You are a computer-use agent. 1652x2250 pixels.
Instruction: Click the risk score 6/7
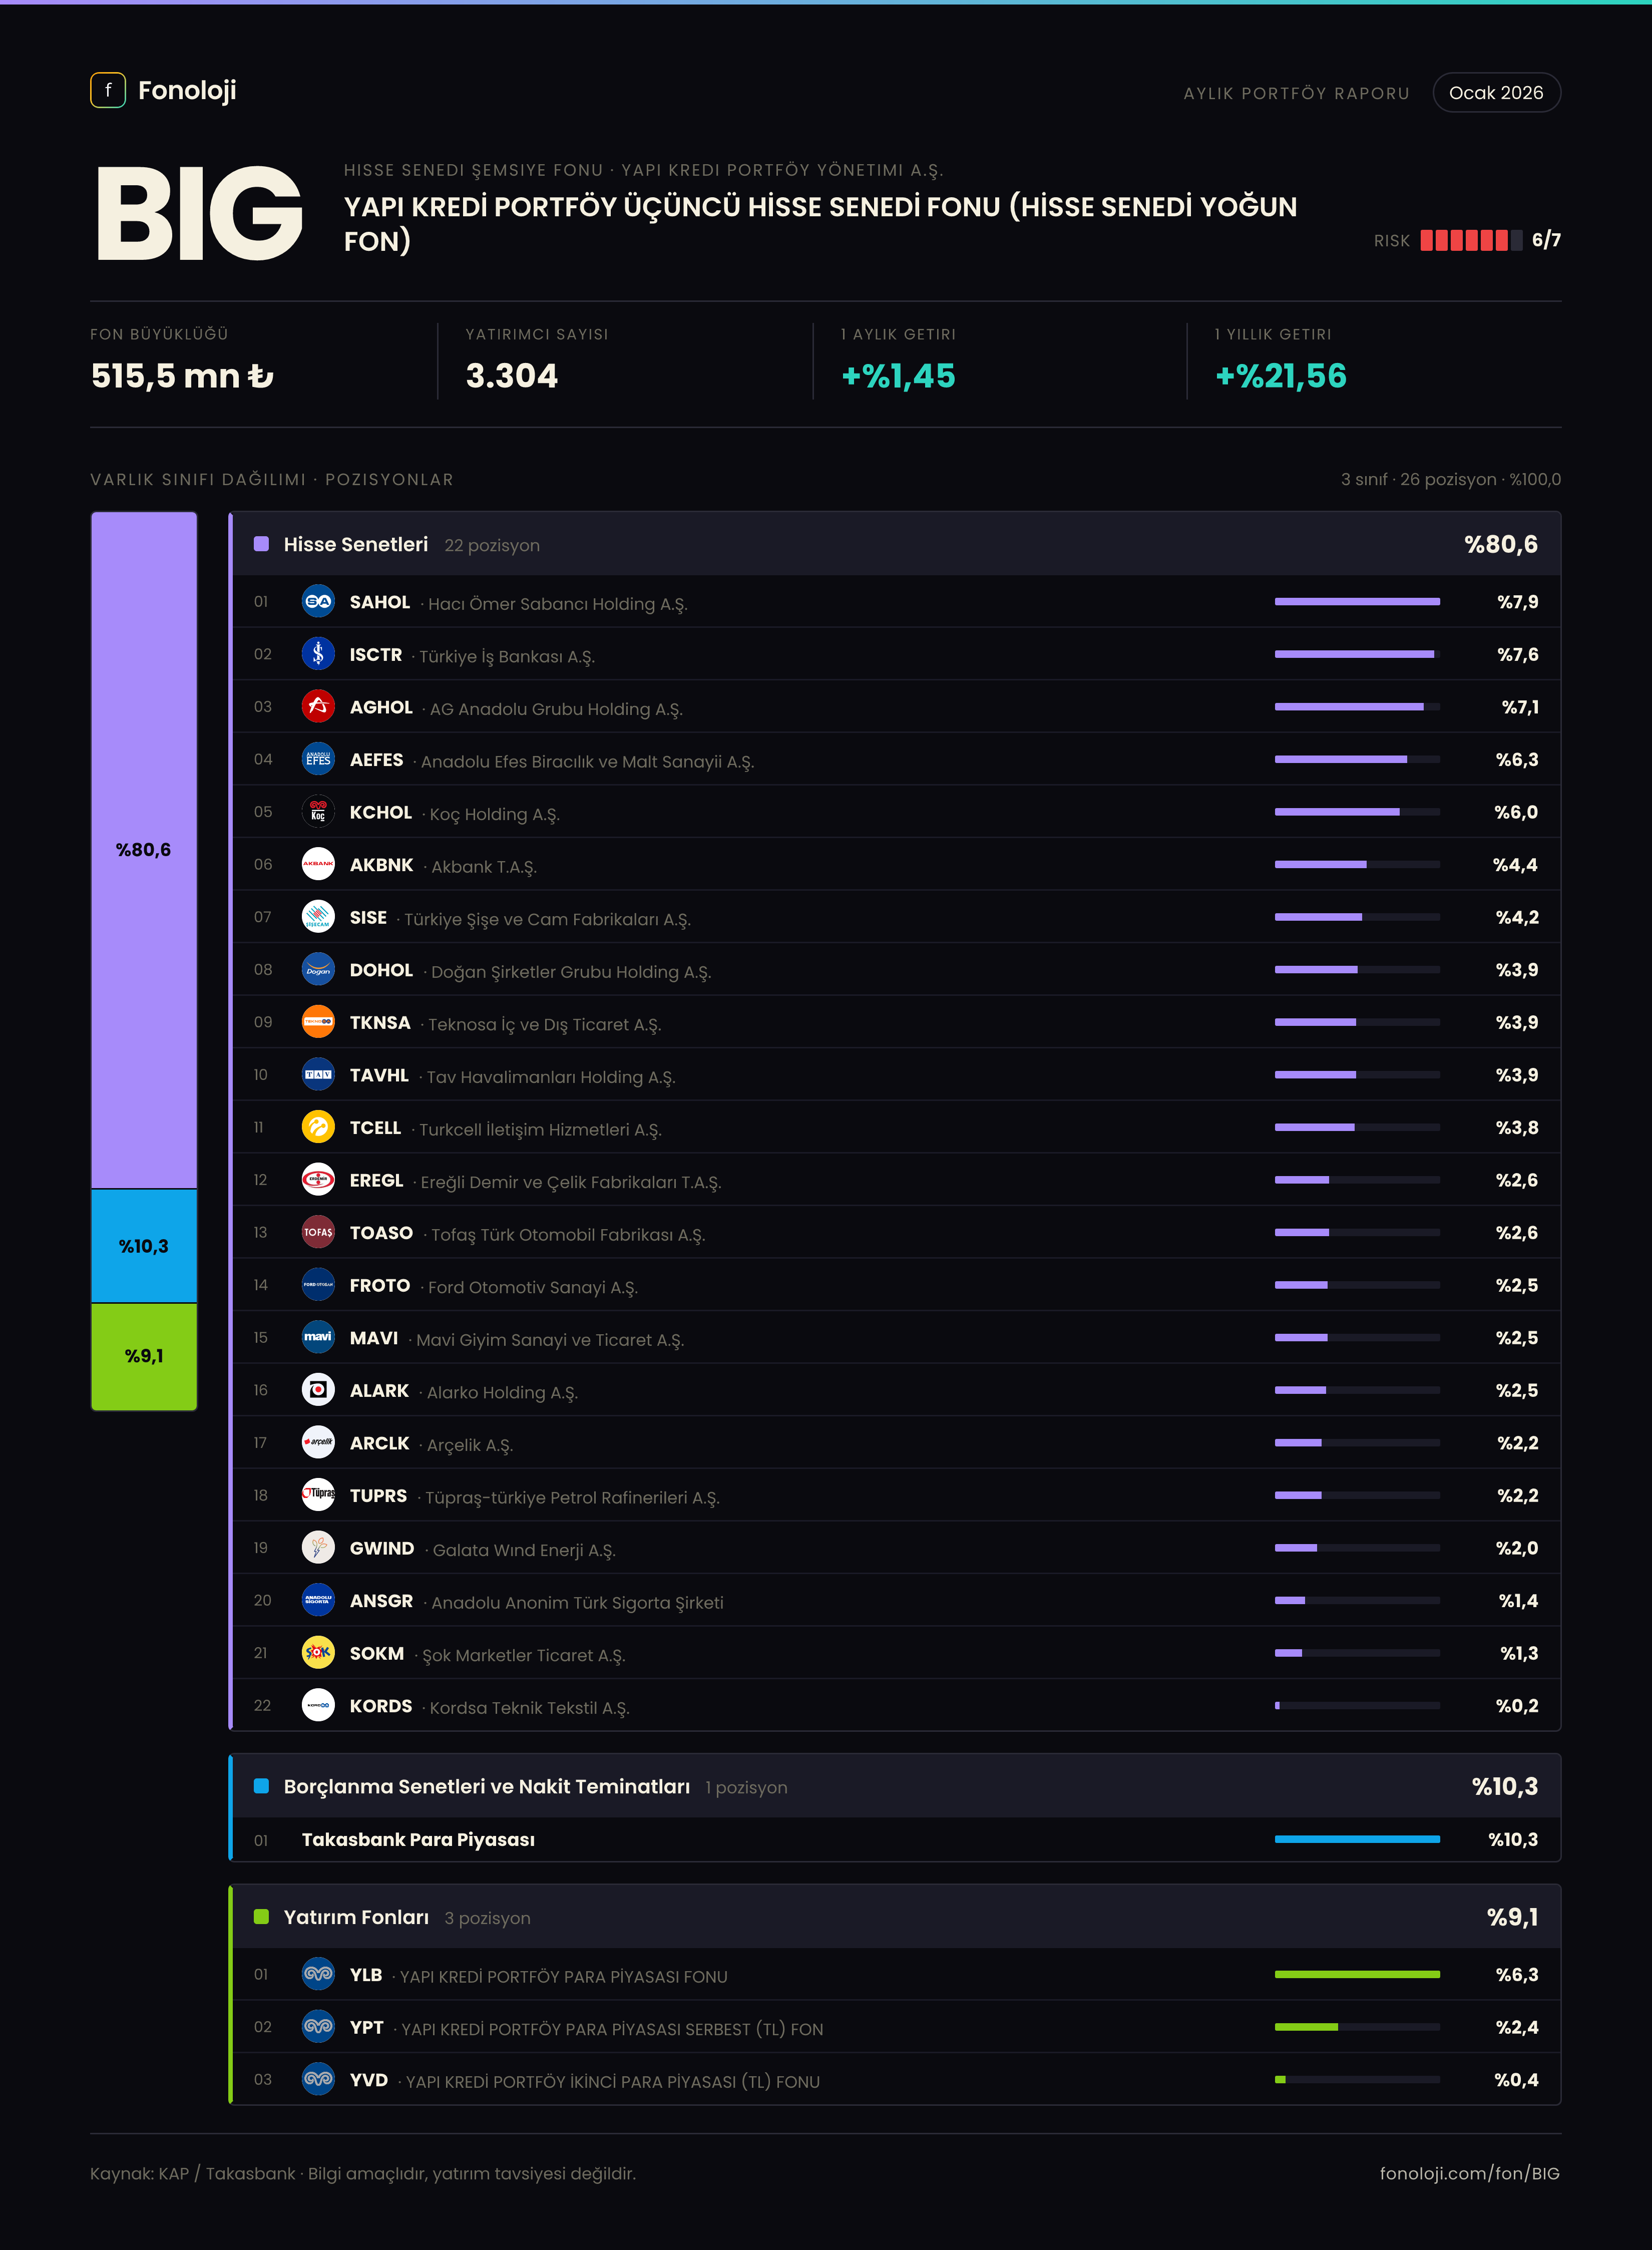click(1546, 240)
